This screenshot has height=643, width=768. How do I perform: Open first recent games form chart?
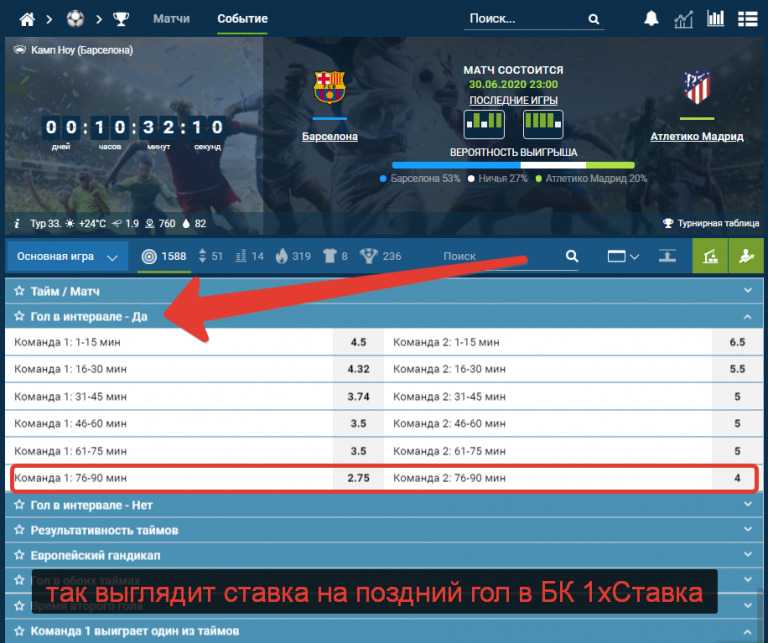484,124
